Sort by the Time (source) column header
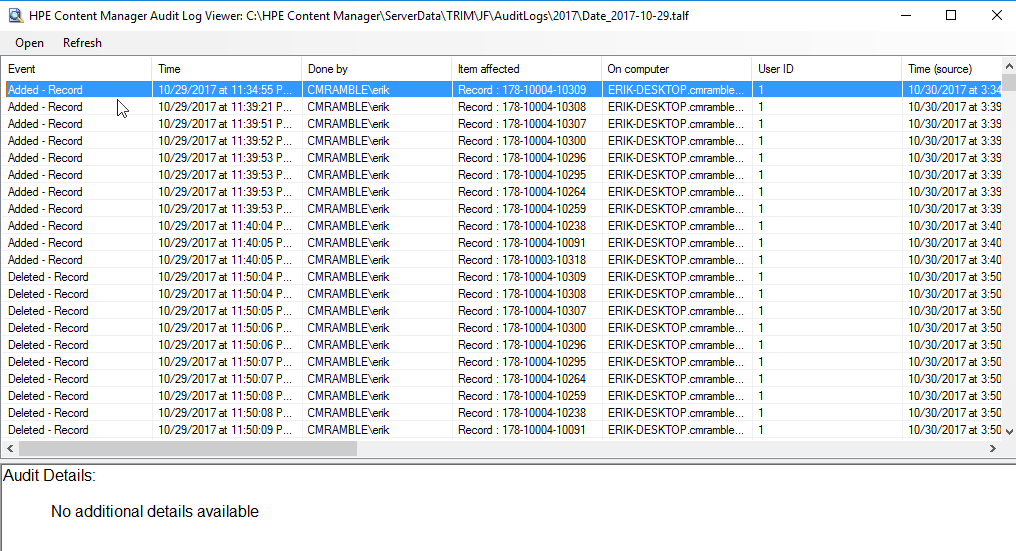This screenshot has width=1016, height=551. pos(952,69)
